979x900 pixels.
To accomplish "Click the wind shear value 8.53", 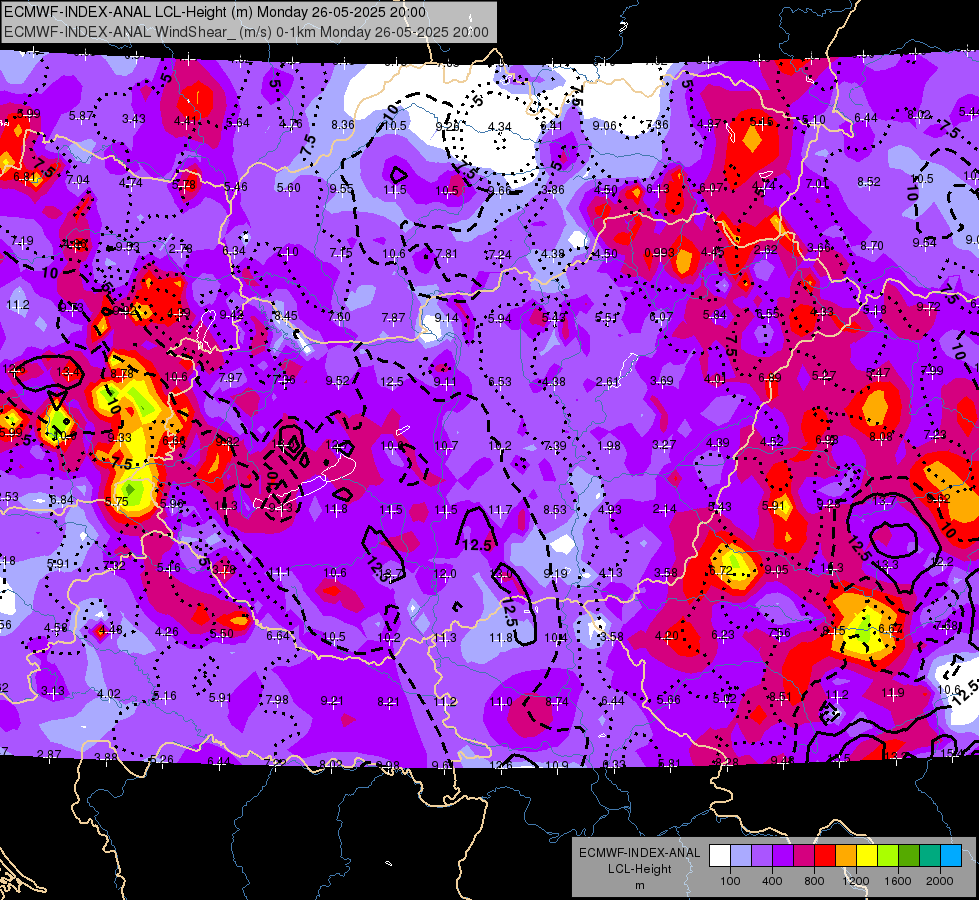I will coord(554,510).
